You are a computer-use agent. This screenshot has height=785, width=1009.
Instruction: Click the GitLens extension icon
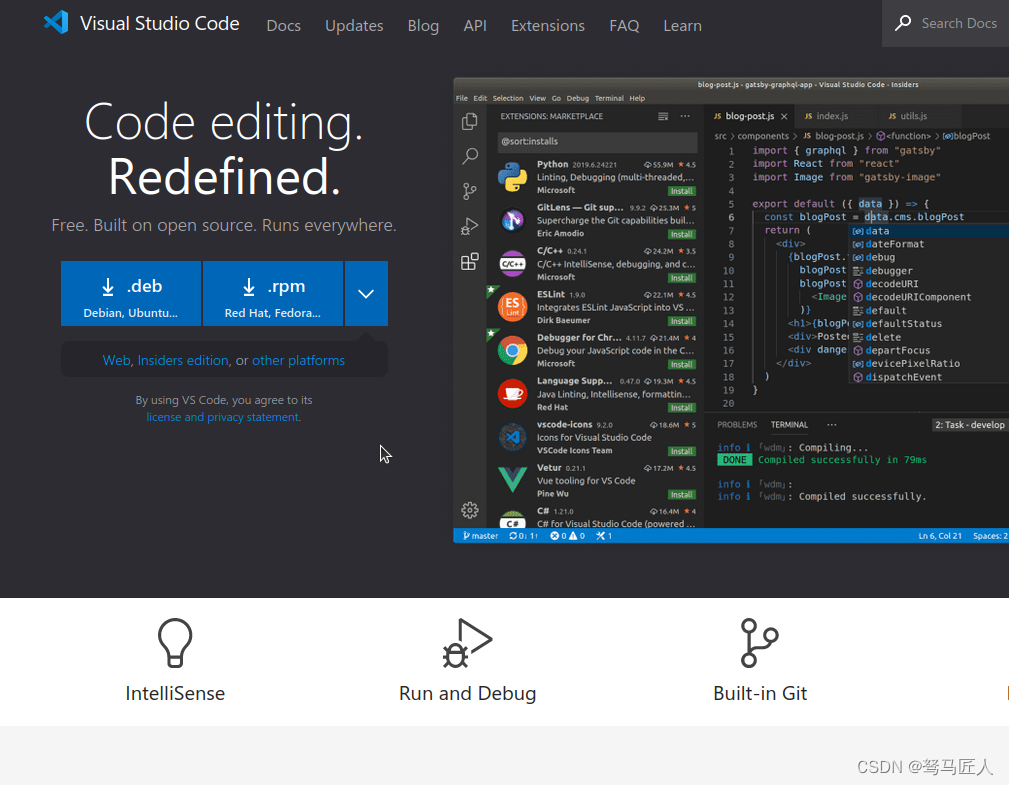[512, 220]
